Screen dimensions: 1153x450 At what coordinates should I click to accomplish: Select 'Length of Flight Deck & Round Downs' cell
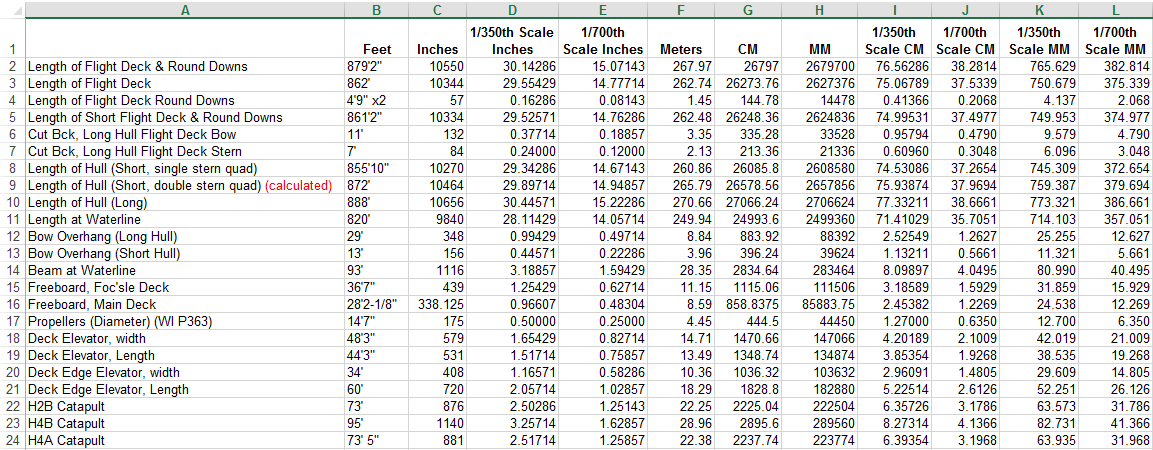click(185, 67)
